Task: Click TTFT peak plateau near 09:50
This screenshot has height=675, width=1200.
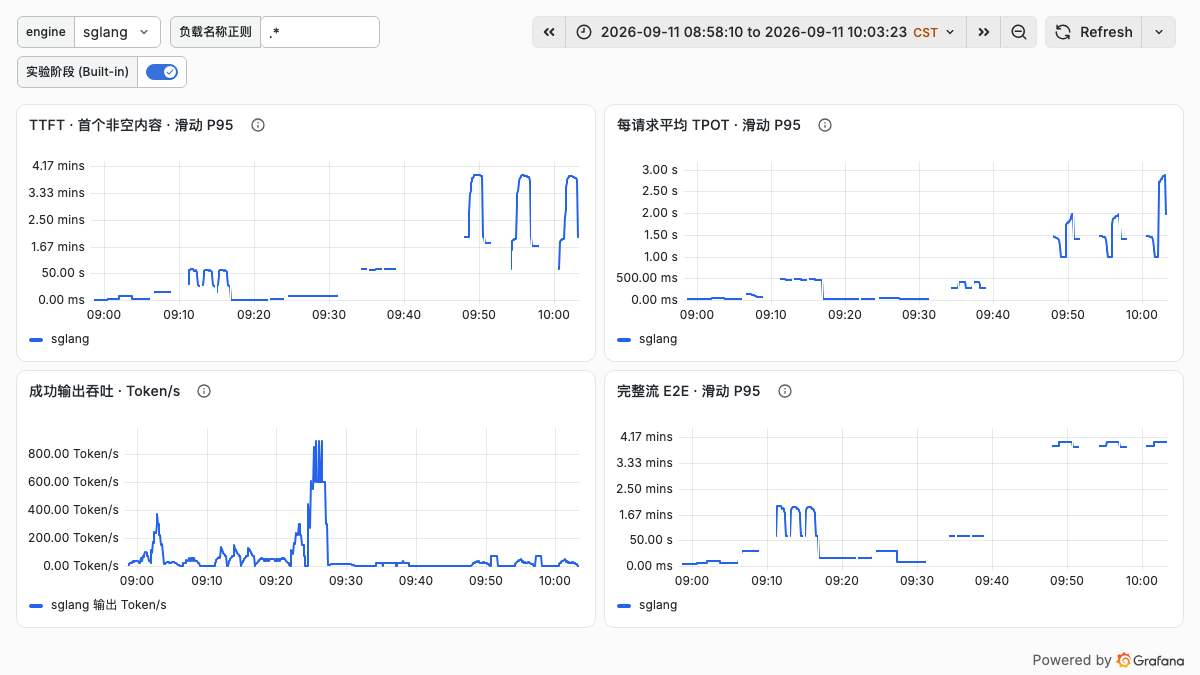Action: click(x=477, y=176)
